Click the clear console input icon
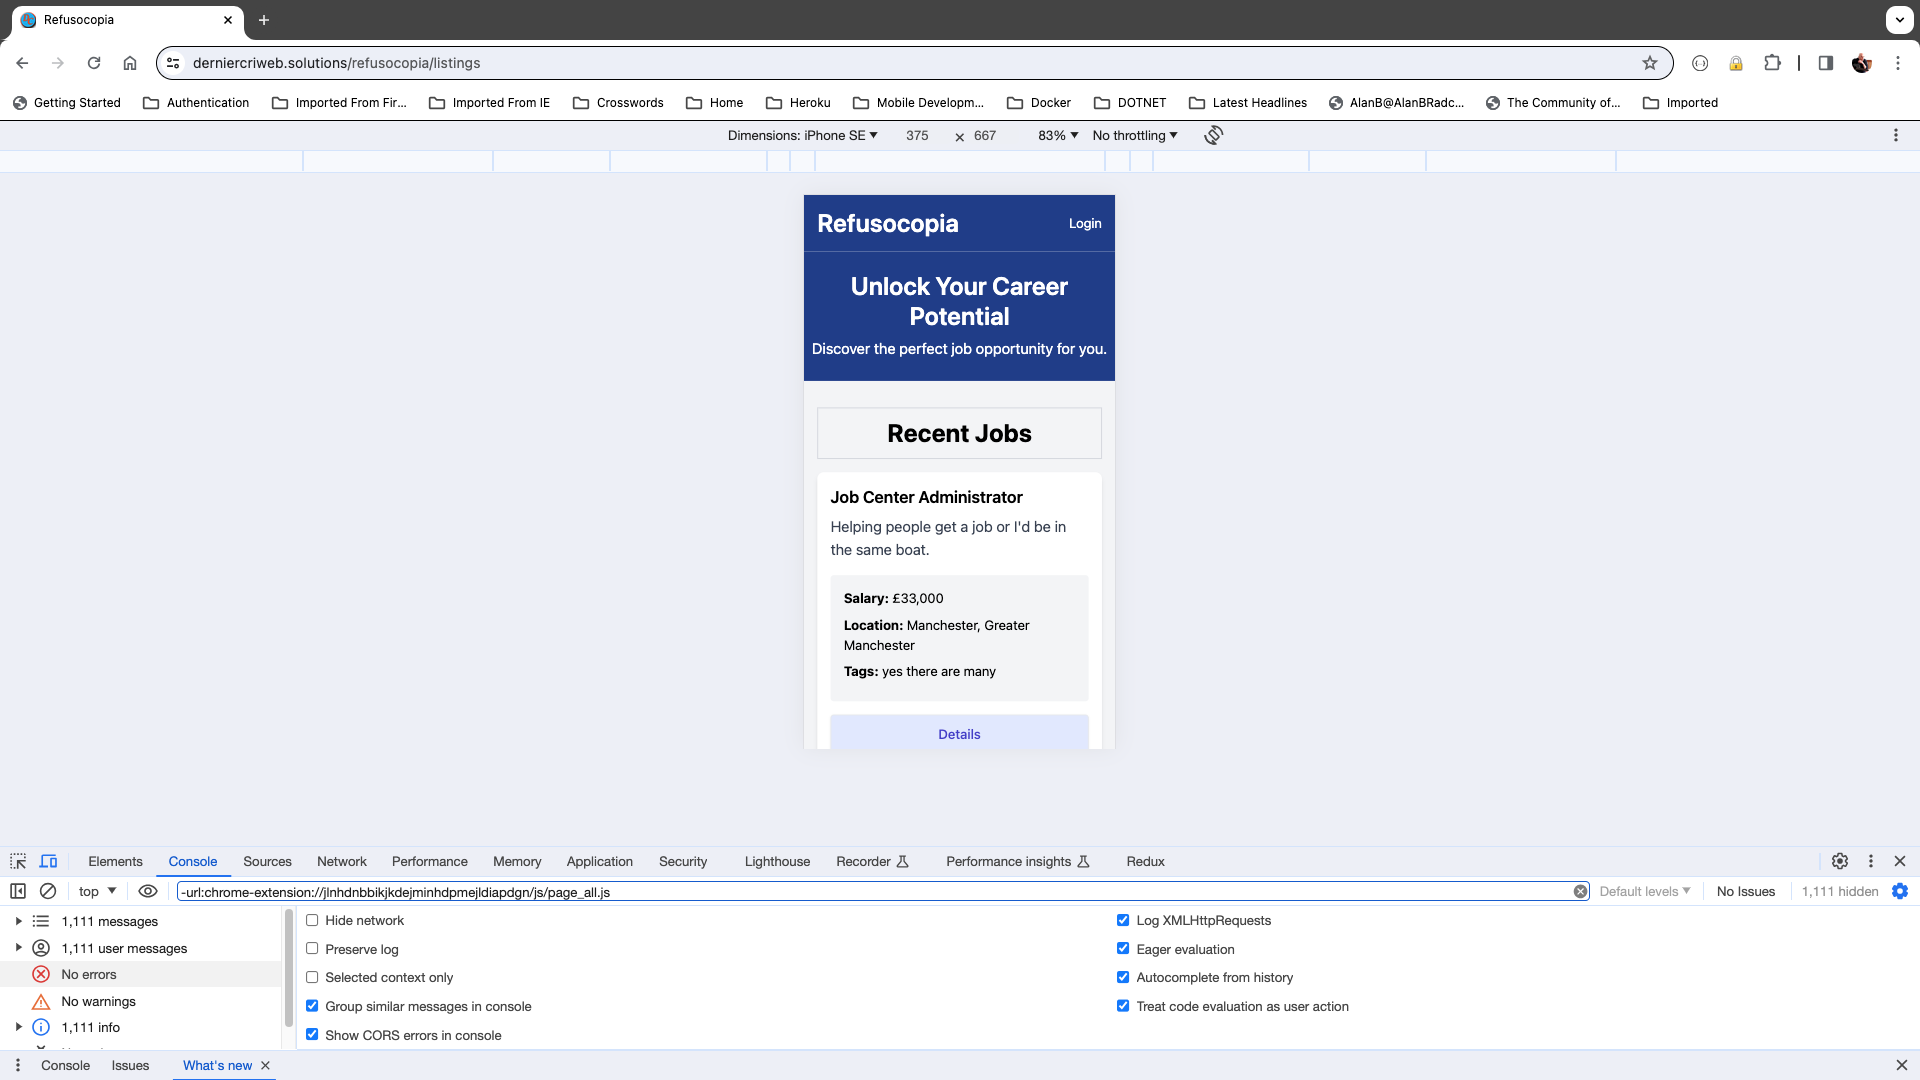 [1580, 891]
